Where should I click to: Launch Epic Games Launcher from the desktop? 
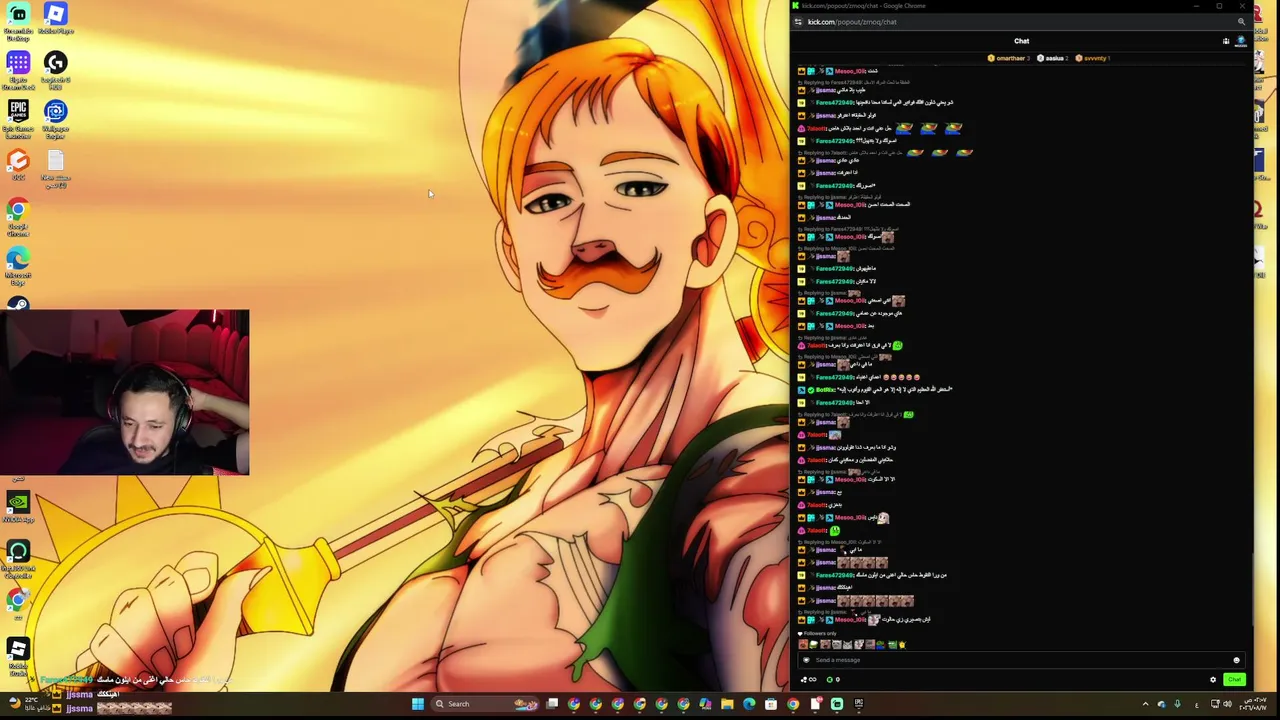coord(18,120)
